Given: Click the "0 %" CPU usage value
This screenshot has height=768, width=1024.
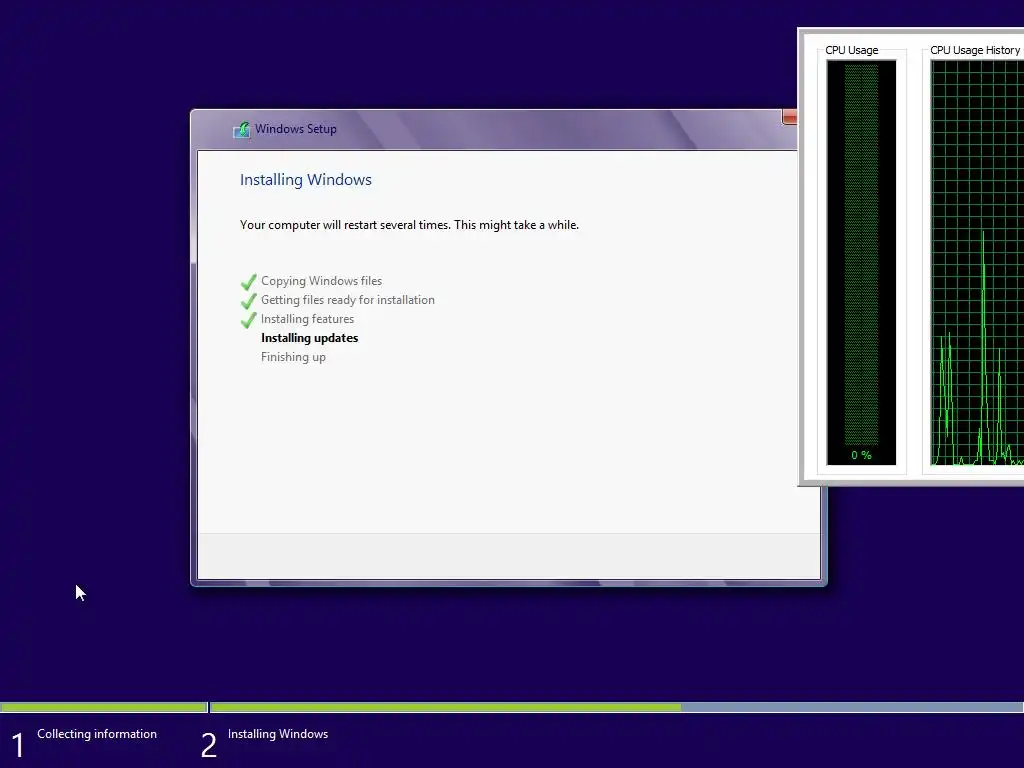Looking at the screenshot, I should point(861,455).
